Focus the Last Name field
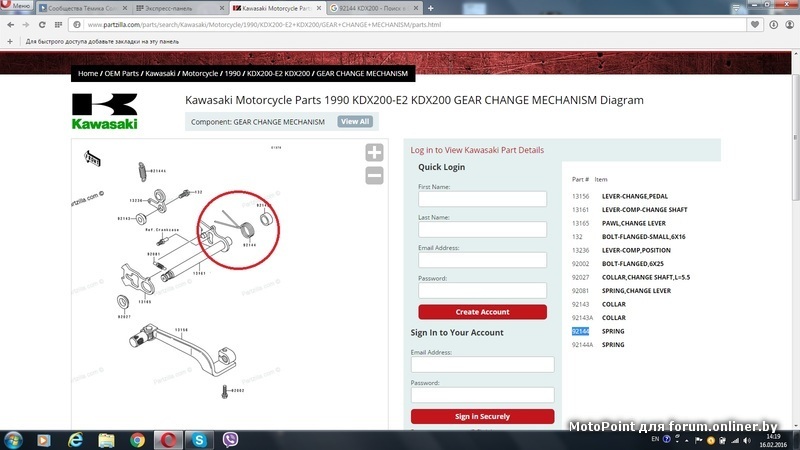 coord(482,230)
